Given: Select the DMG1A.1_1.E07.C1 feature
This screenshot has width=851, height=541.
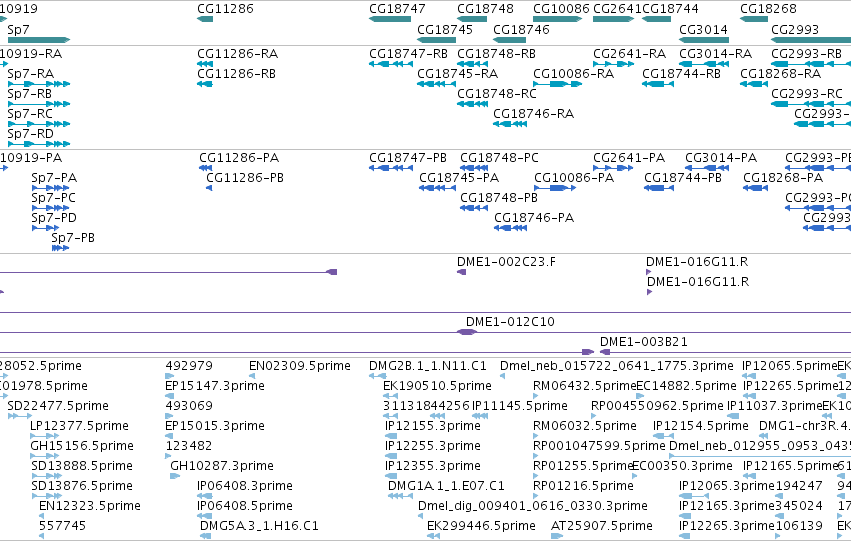Looking at the screenshot, I should click(446, 486).
